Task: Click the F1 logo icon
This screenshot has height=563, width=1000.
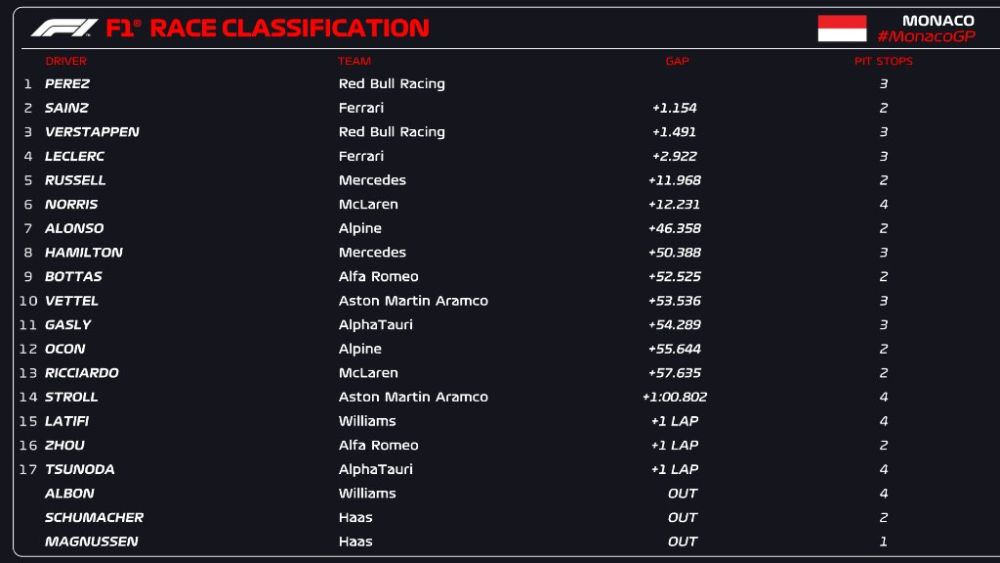Action: coord(64,28)
